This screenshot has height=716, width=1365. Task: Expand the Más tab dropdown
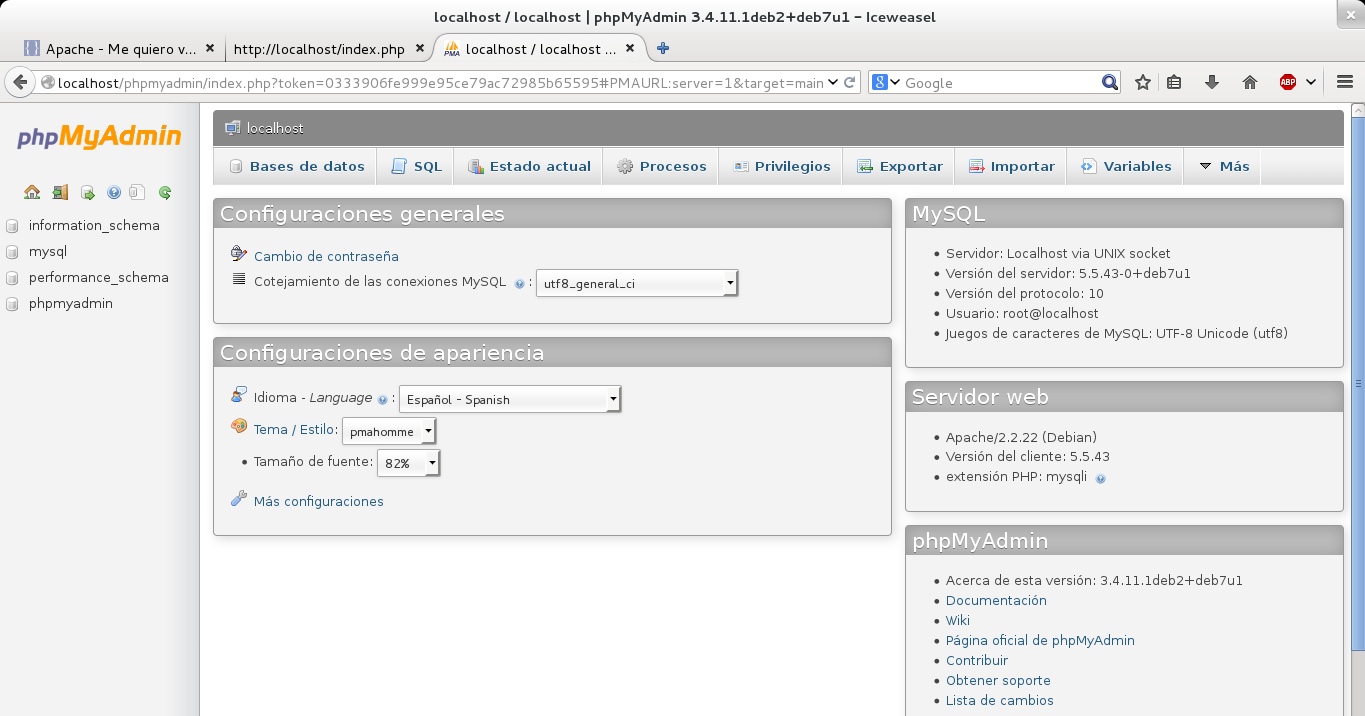click(1223, 167)
